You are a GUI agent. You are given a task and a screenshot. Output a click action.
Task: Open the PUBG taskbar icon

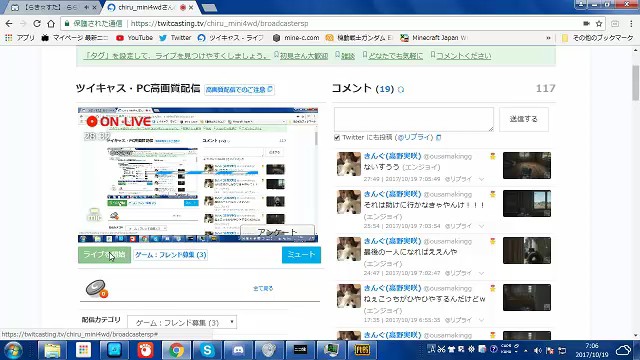pyautogui.click(x=362, y=350)
